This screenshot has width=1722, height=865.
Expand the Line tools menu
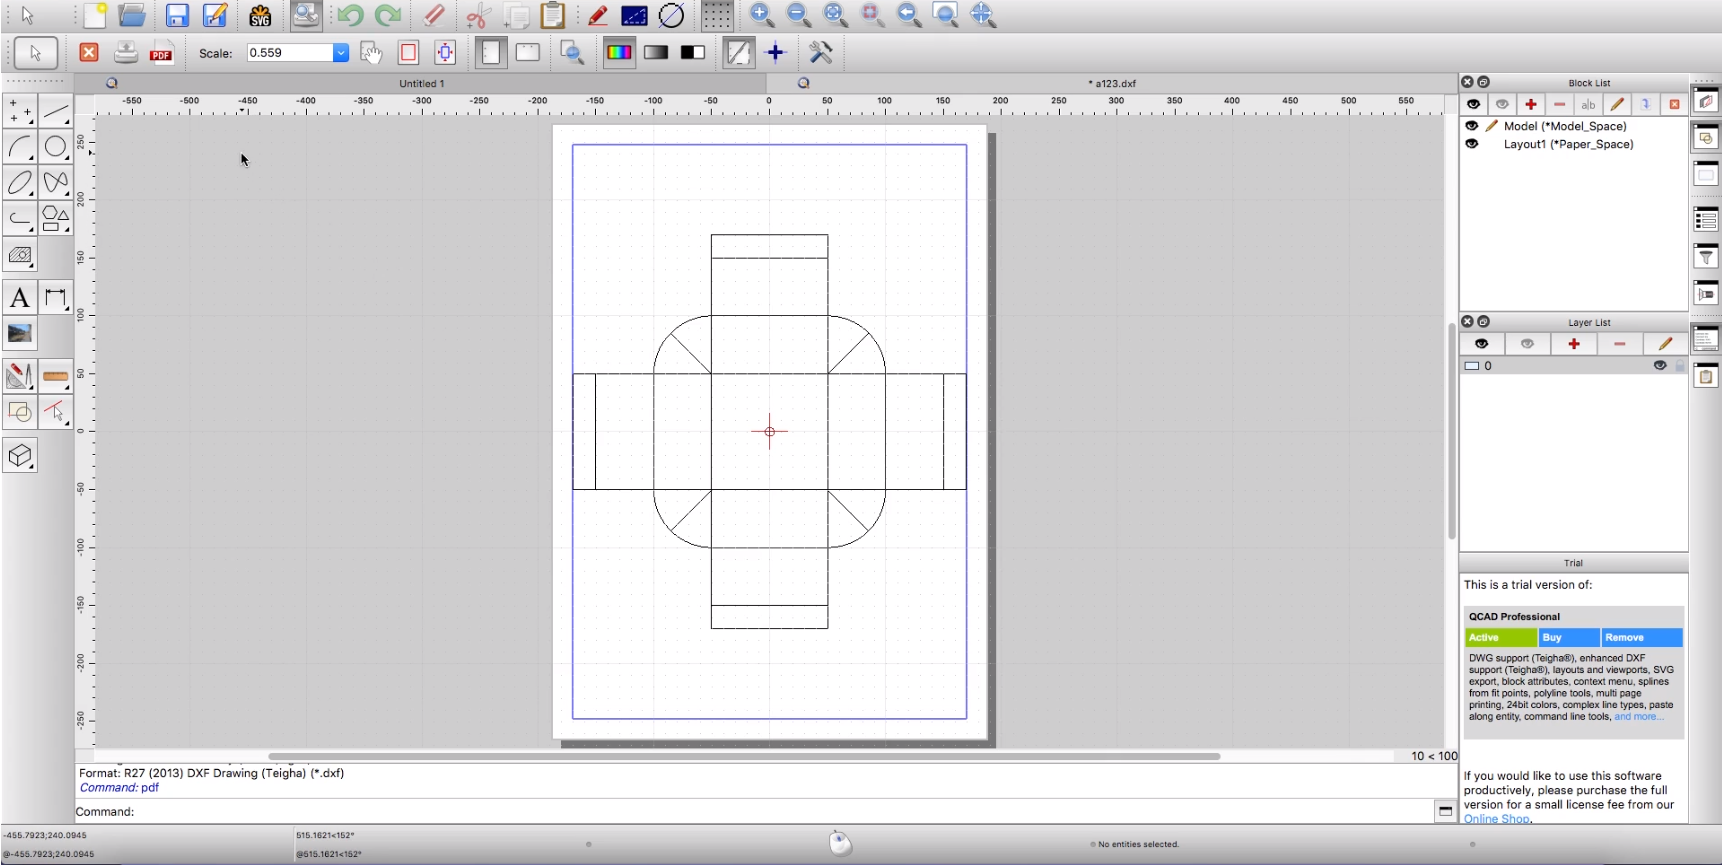click(56, 111)
